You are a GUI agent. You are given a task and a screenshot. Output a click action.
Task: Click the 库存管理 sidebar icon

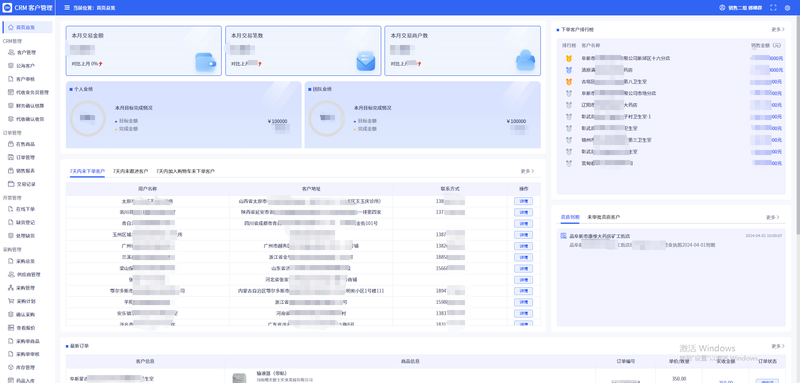[x=11, y=367]
